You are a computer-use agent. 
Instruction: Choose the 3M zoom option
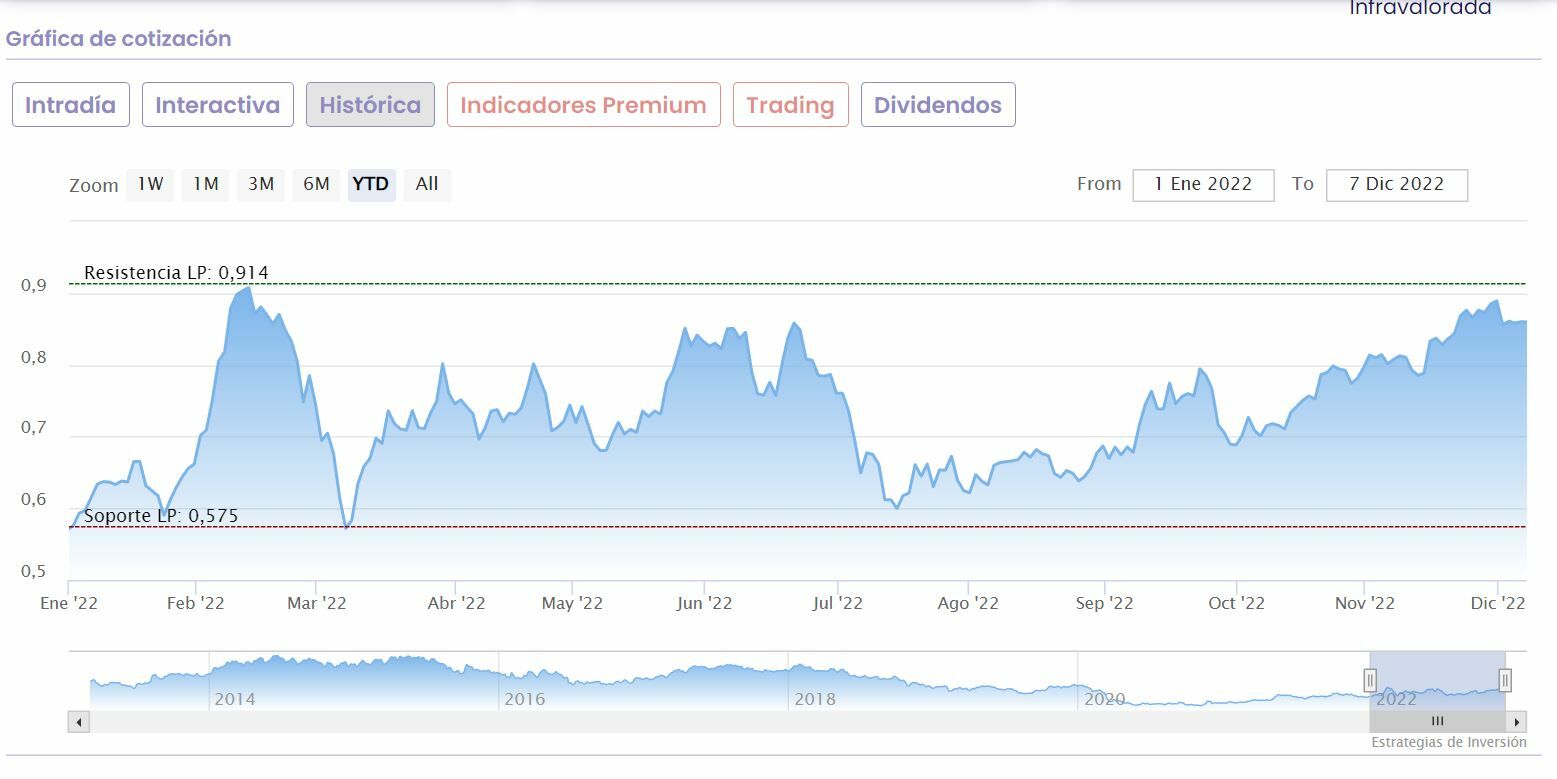tap(261, 184)
